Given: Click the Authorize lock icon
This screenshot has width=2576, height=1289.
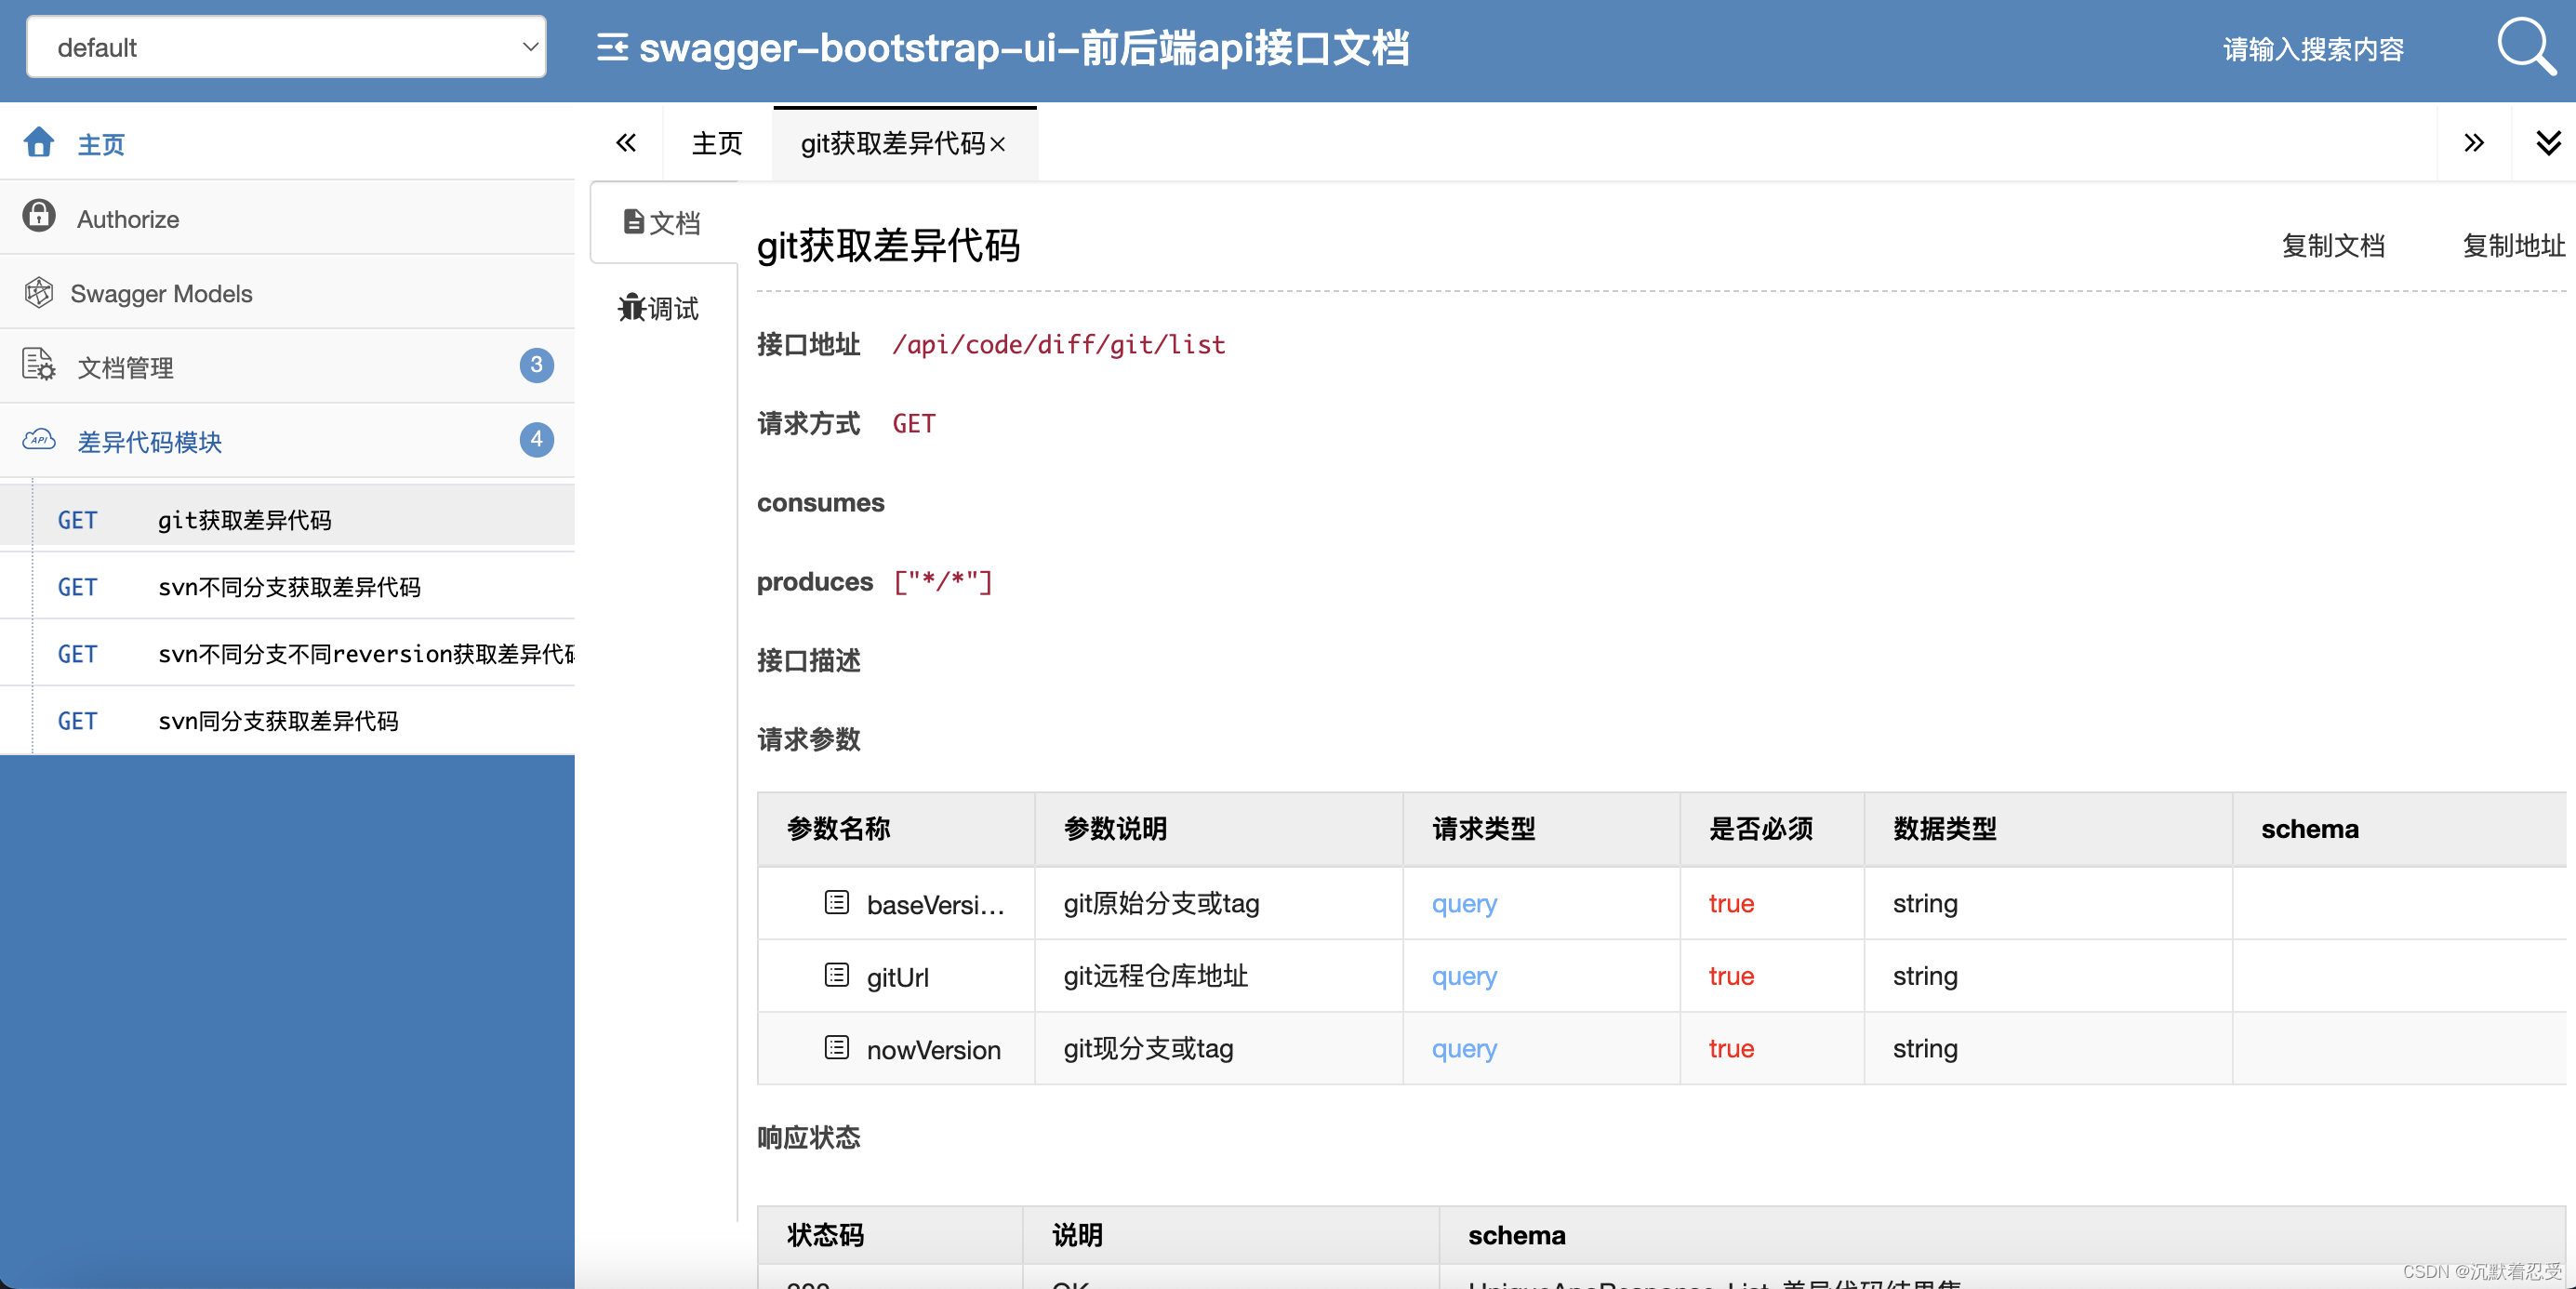Looking at the screenshot, I should tap(39, 216).
